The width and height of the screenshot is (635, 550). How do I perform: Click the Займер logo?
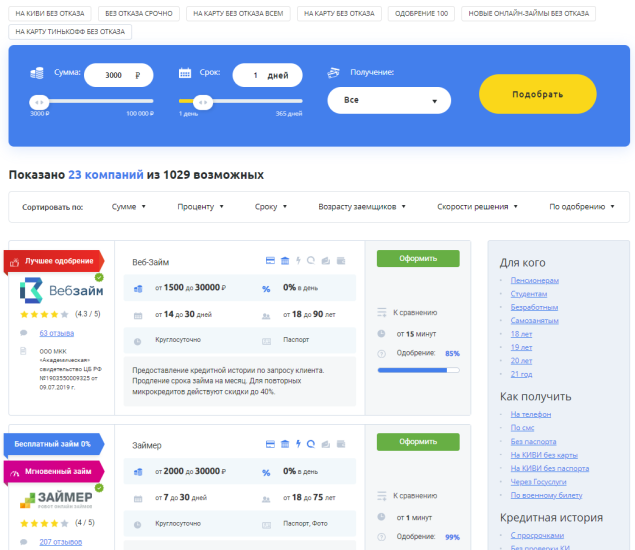[x=57, y=500]
